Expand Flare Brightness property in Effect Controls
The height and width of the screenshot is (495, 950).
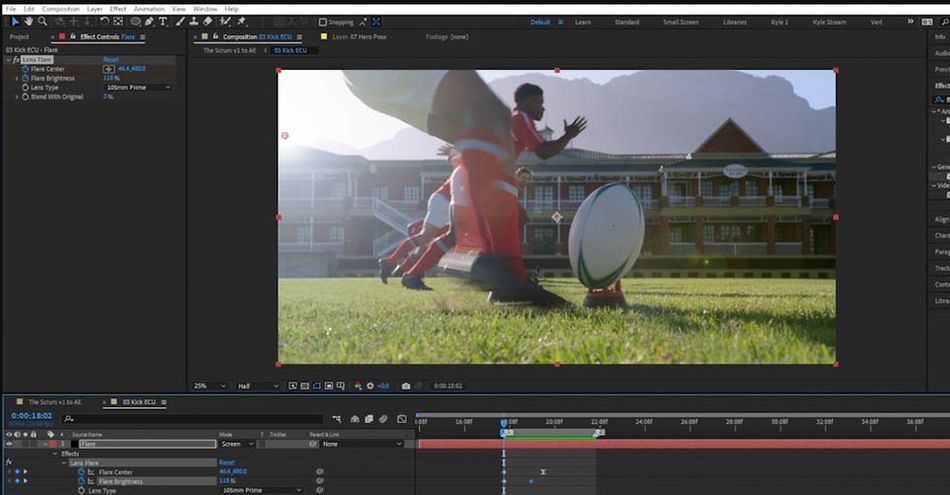(x=16, y=78)
